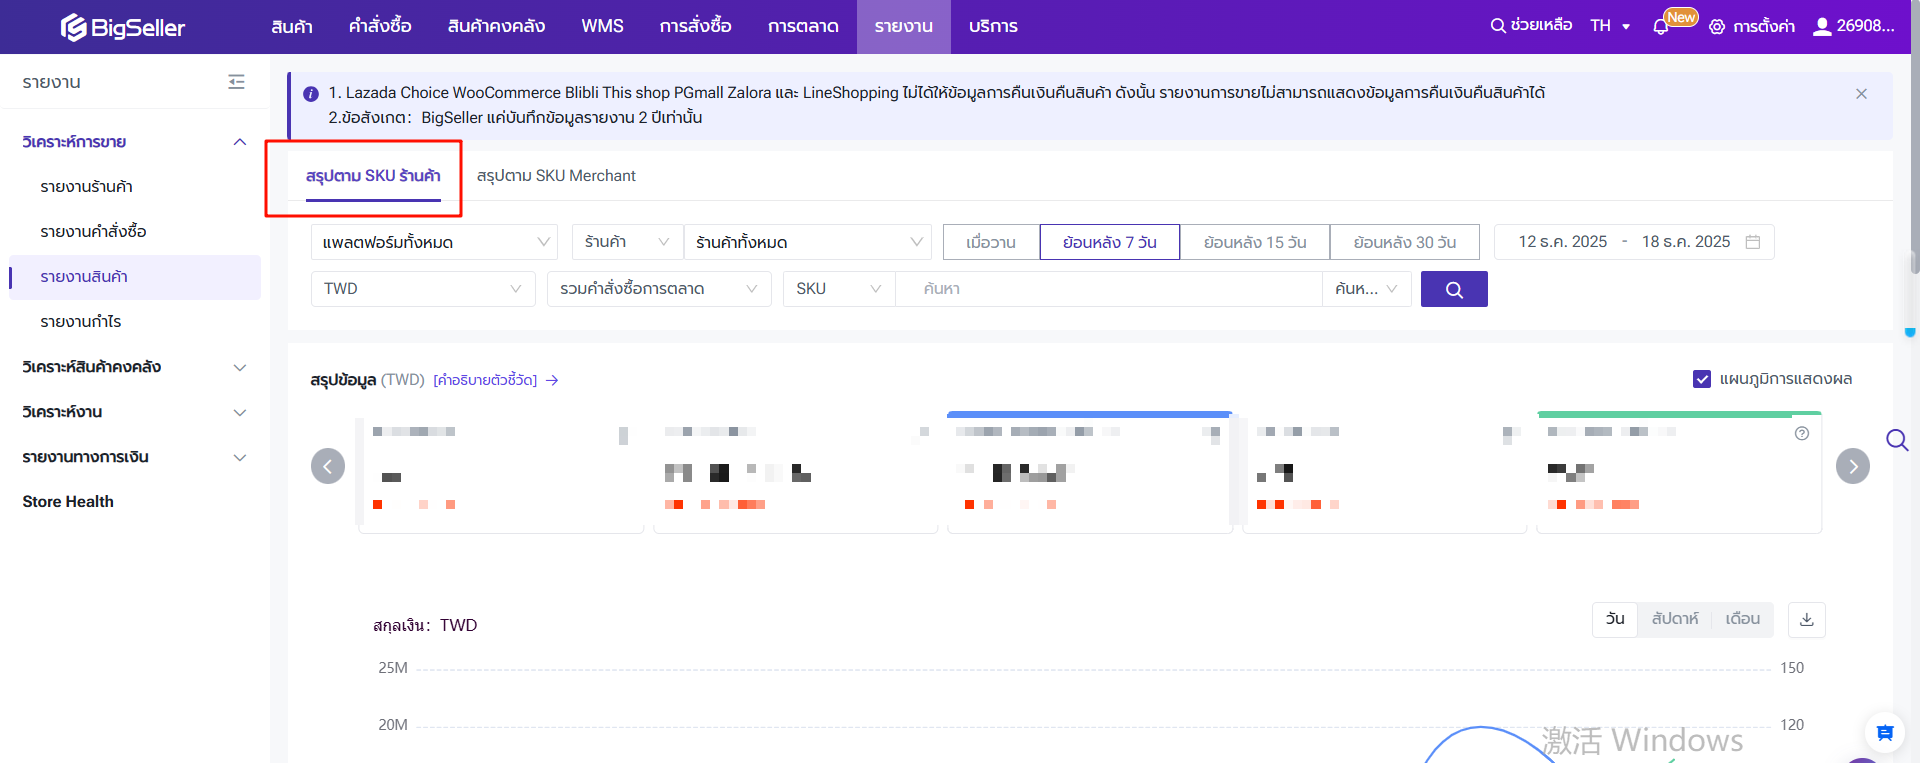This screenshot has width=1920, height=763.
Task: Collapse the sidebar with the menu icon
Action: point(236,82)
